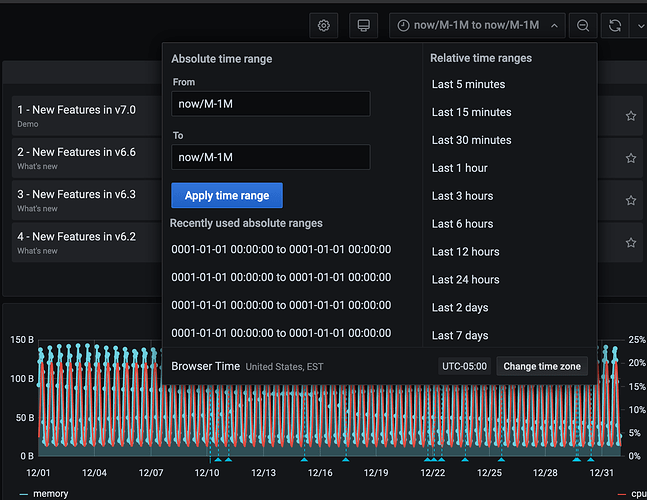Select Last 5 minutes range
This screenshot has width=647, height=500.
point(468,84)
